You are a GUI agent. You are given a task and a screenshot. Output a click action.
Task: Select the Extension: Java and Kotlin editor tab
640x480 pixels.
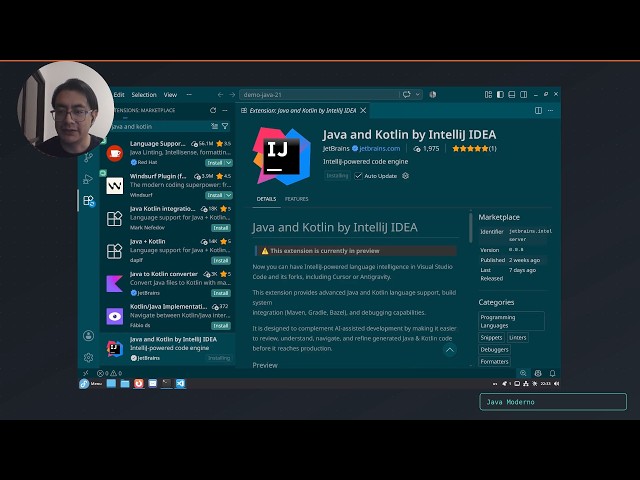click(x=302, y=111)
